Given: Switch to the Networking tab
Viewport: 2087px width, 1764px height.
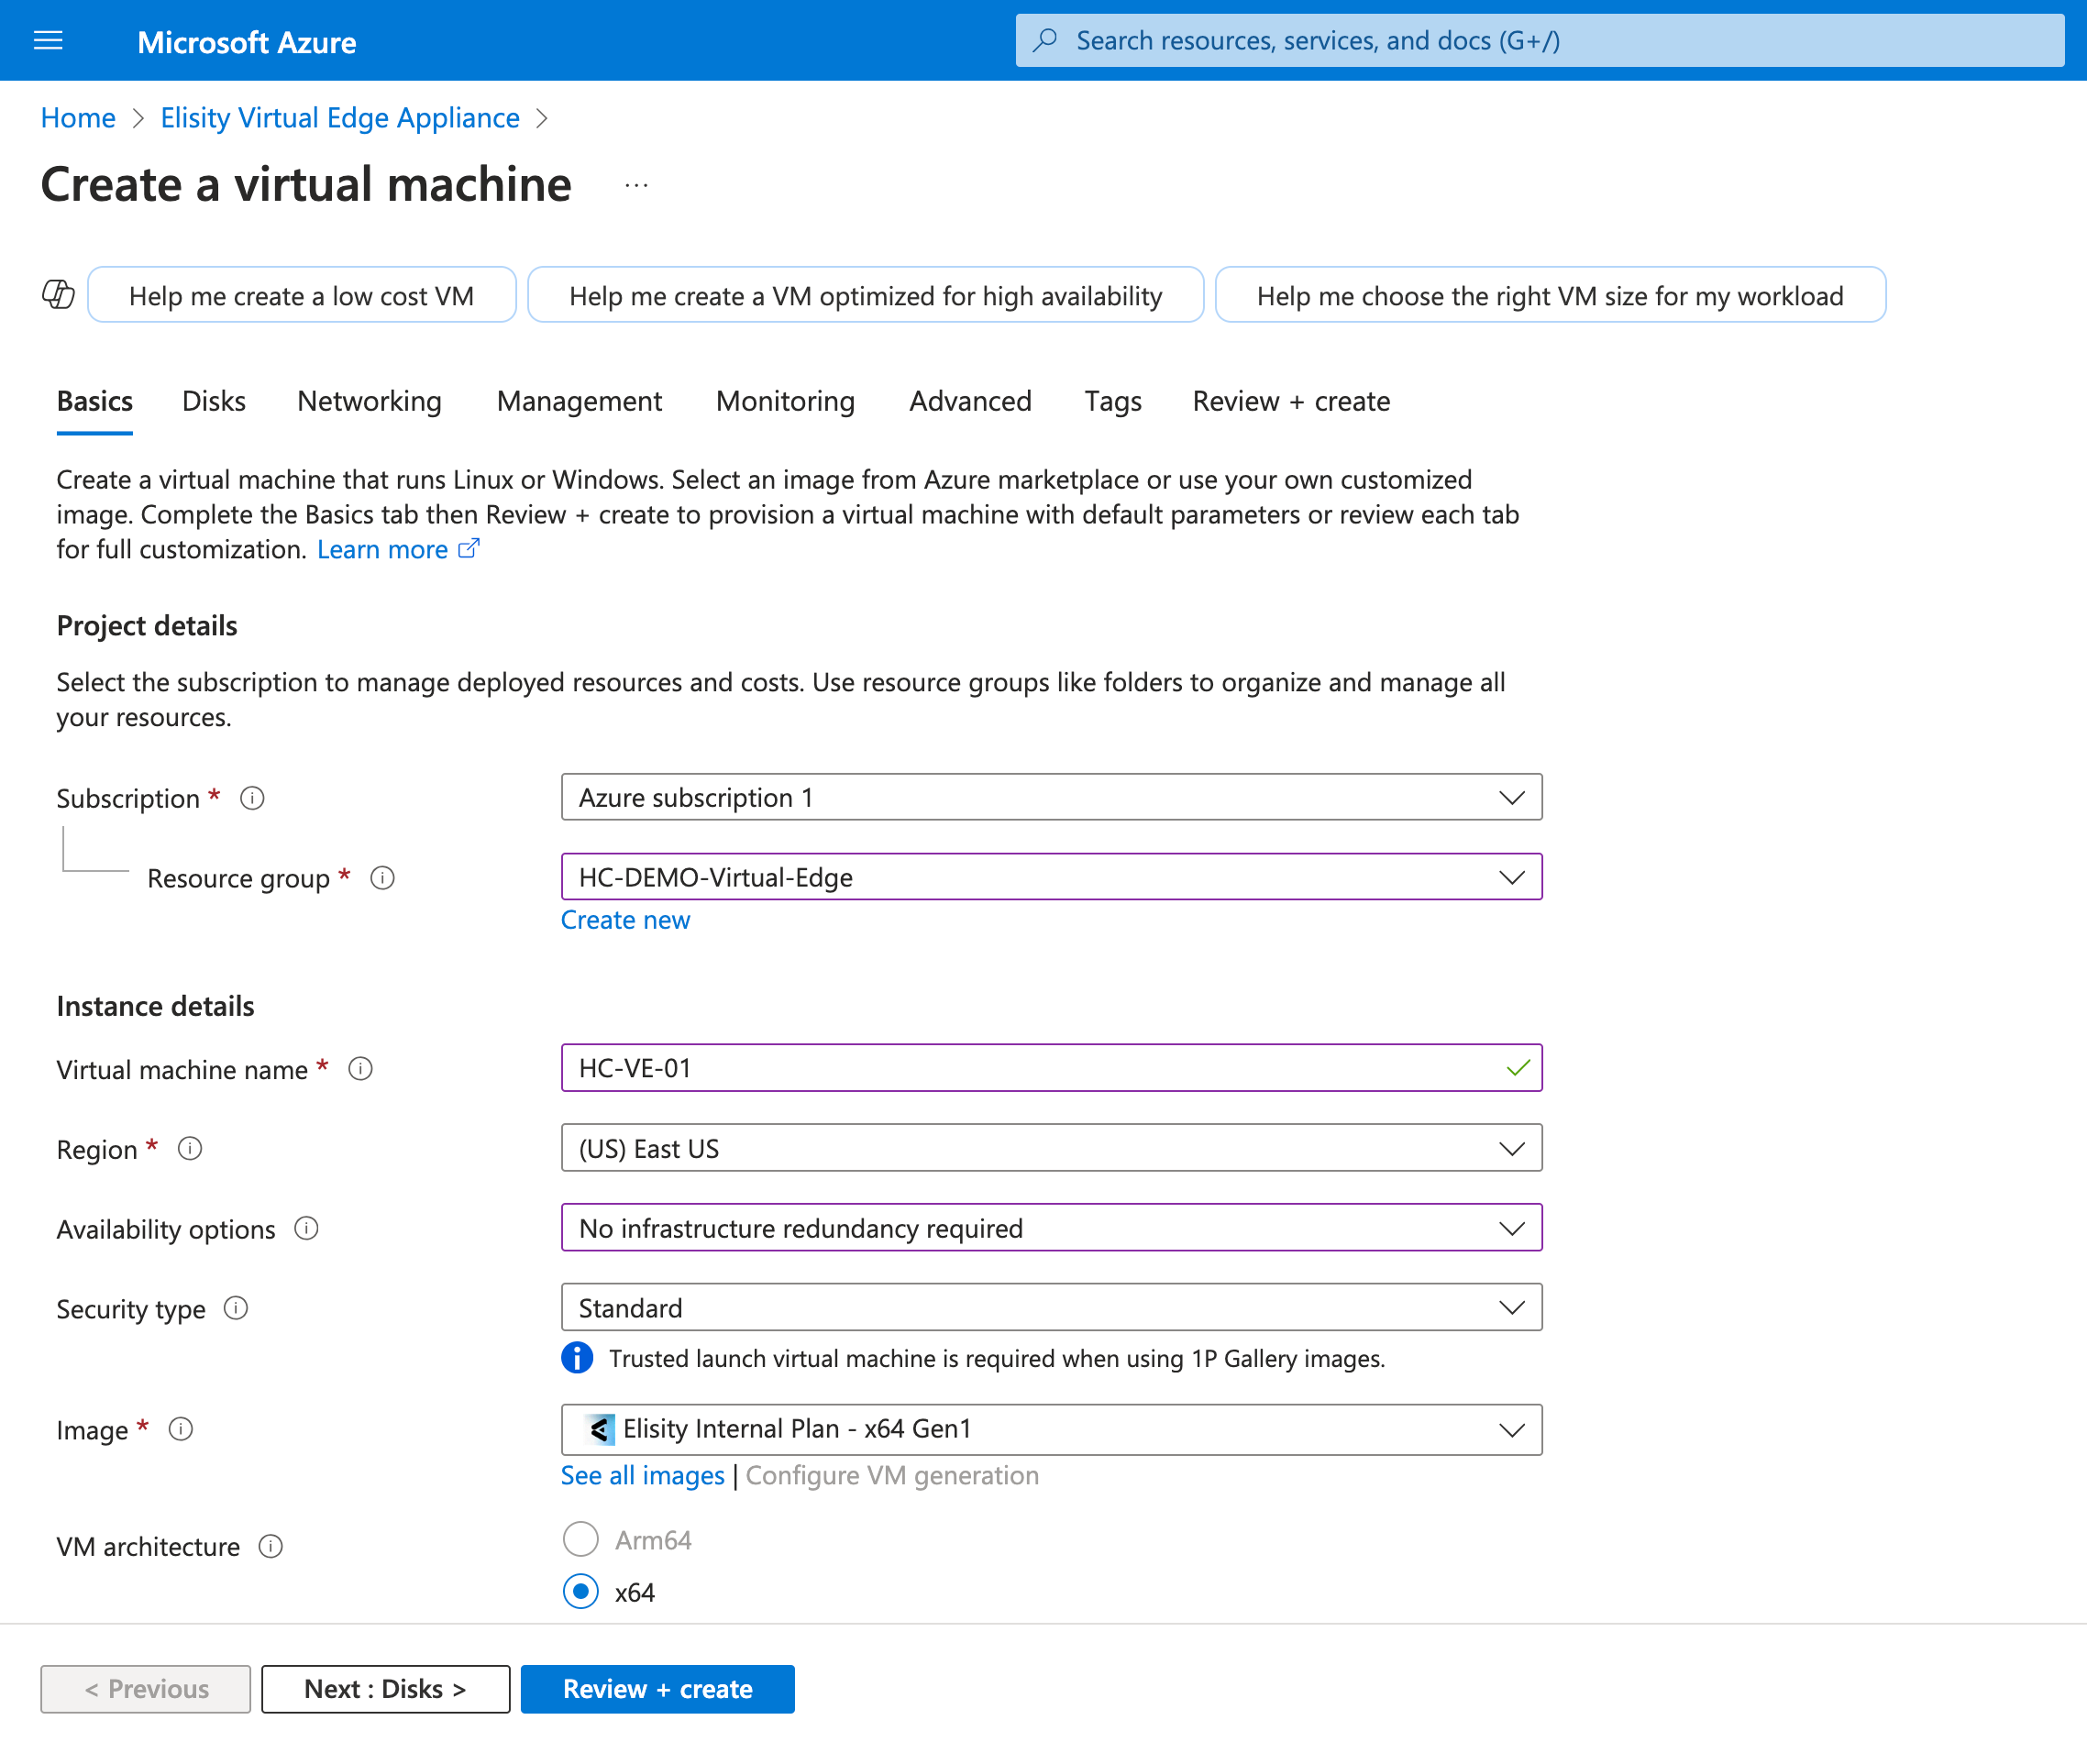Looking at the screenshot, I should point(369,401).
